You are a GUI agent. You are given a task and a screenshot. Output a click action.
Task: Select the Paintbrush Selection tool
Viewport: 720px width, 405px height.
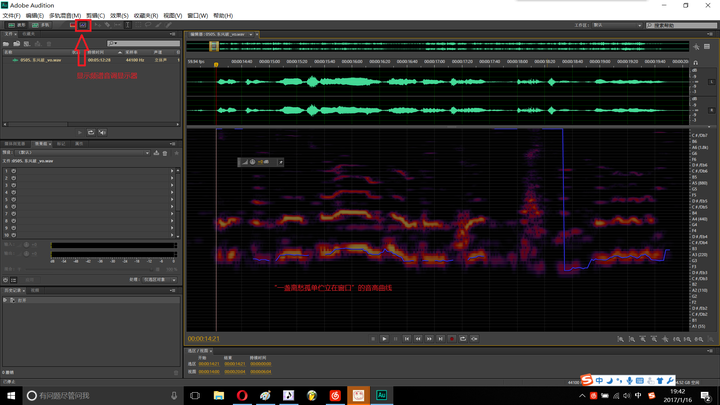point(158,25)
